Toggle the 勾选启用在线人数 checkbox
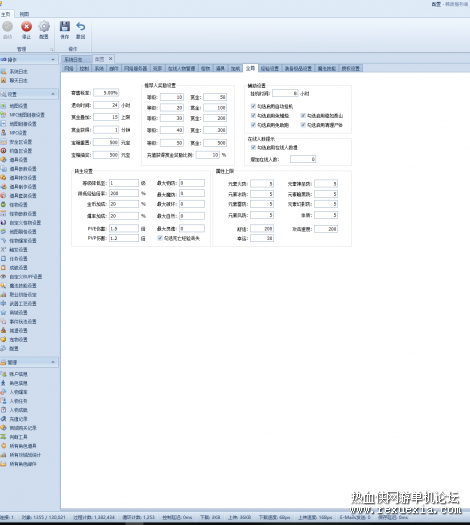 click(x=253, y=147)
